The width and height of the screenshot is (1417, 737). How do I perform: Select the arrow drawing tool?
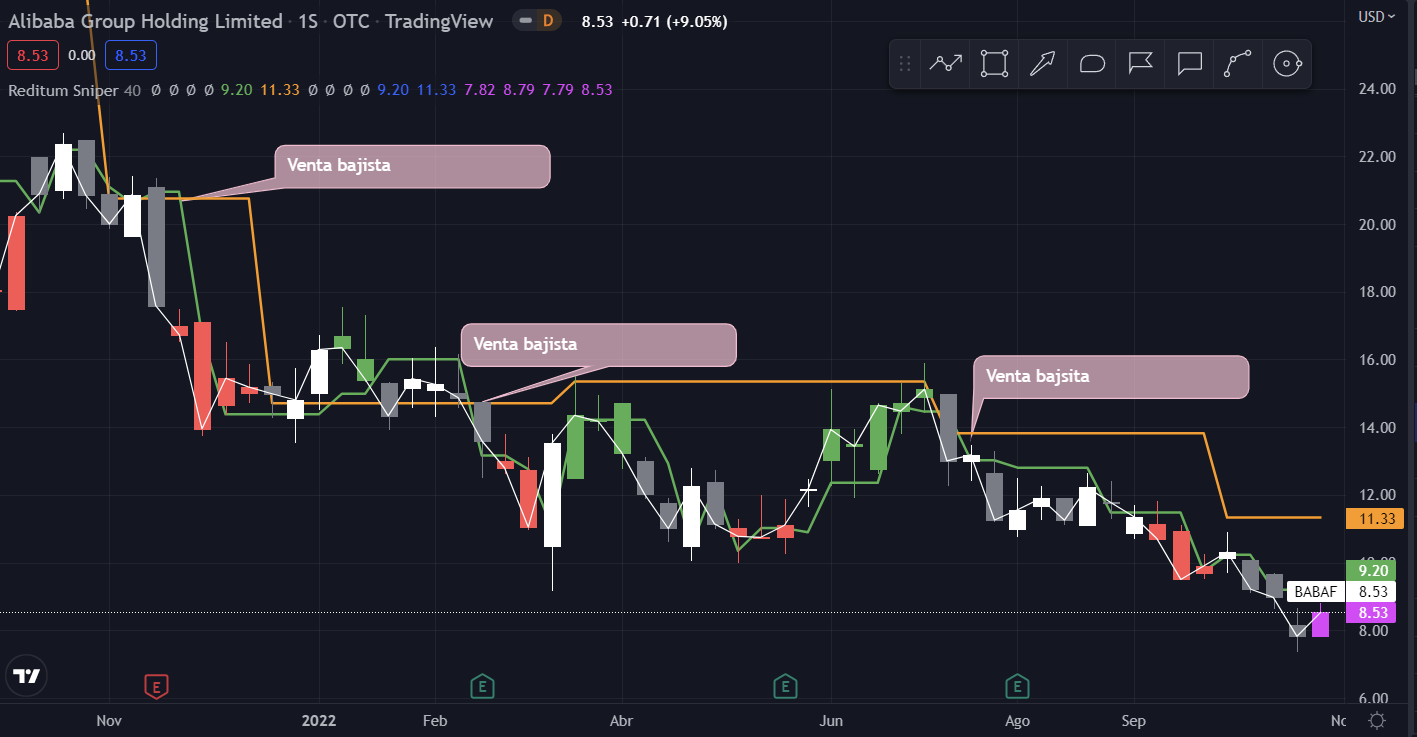pyautogui.click(x=1043, y=64)
